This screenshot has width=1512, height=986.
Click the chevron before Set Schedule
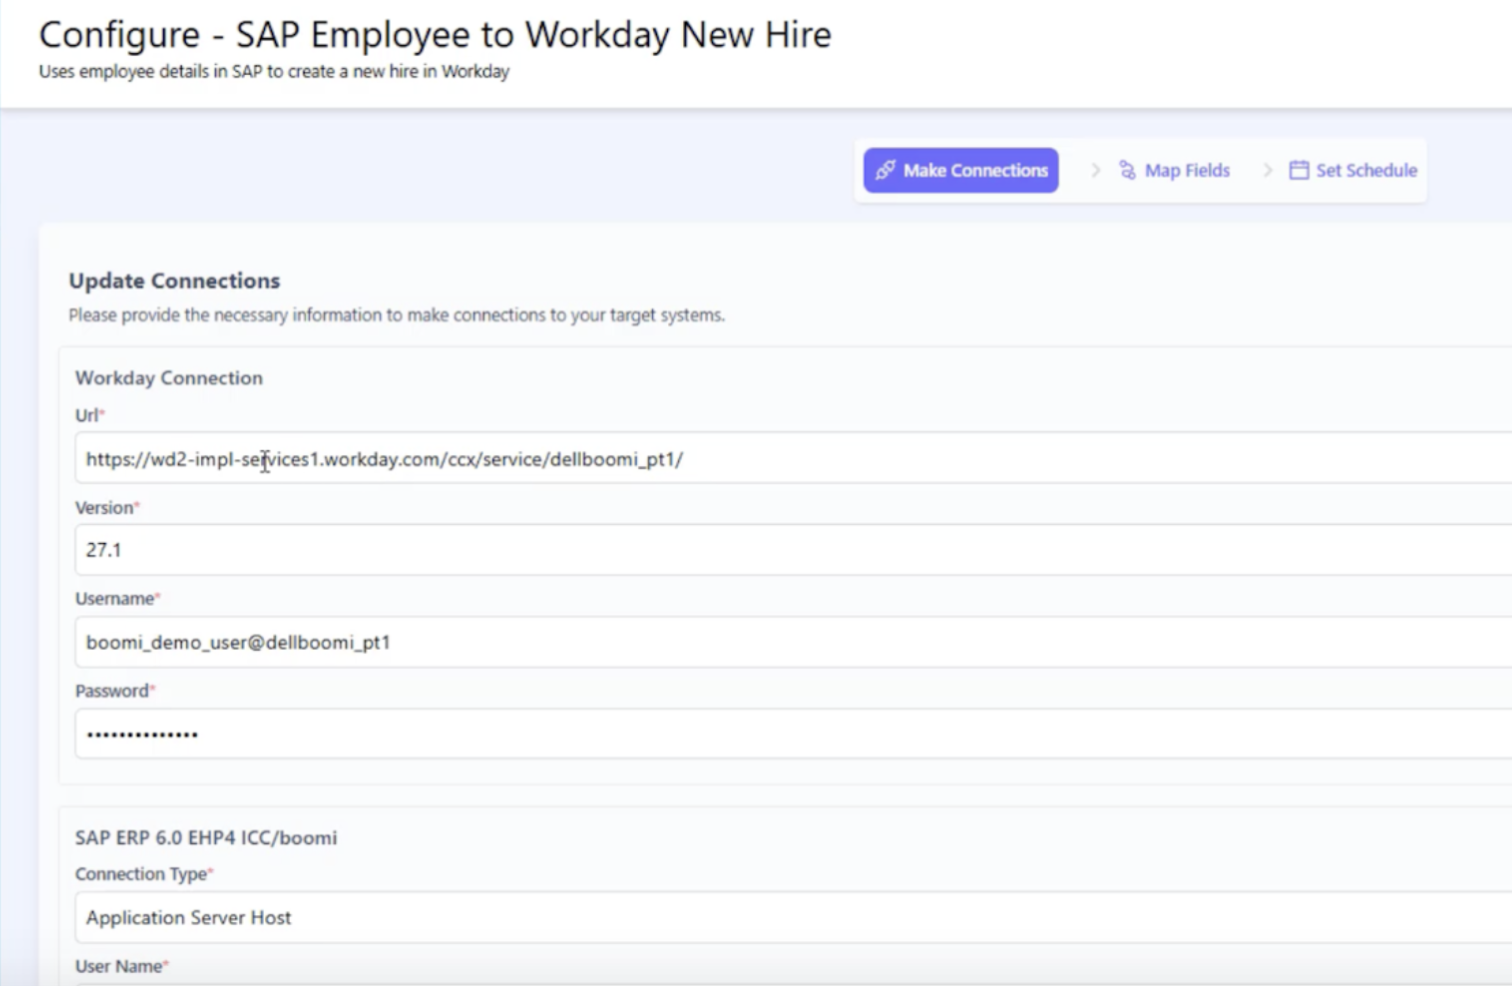tap(1267, 170)
